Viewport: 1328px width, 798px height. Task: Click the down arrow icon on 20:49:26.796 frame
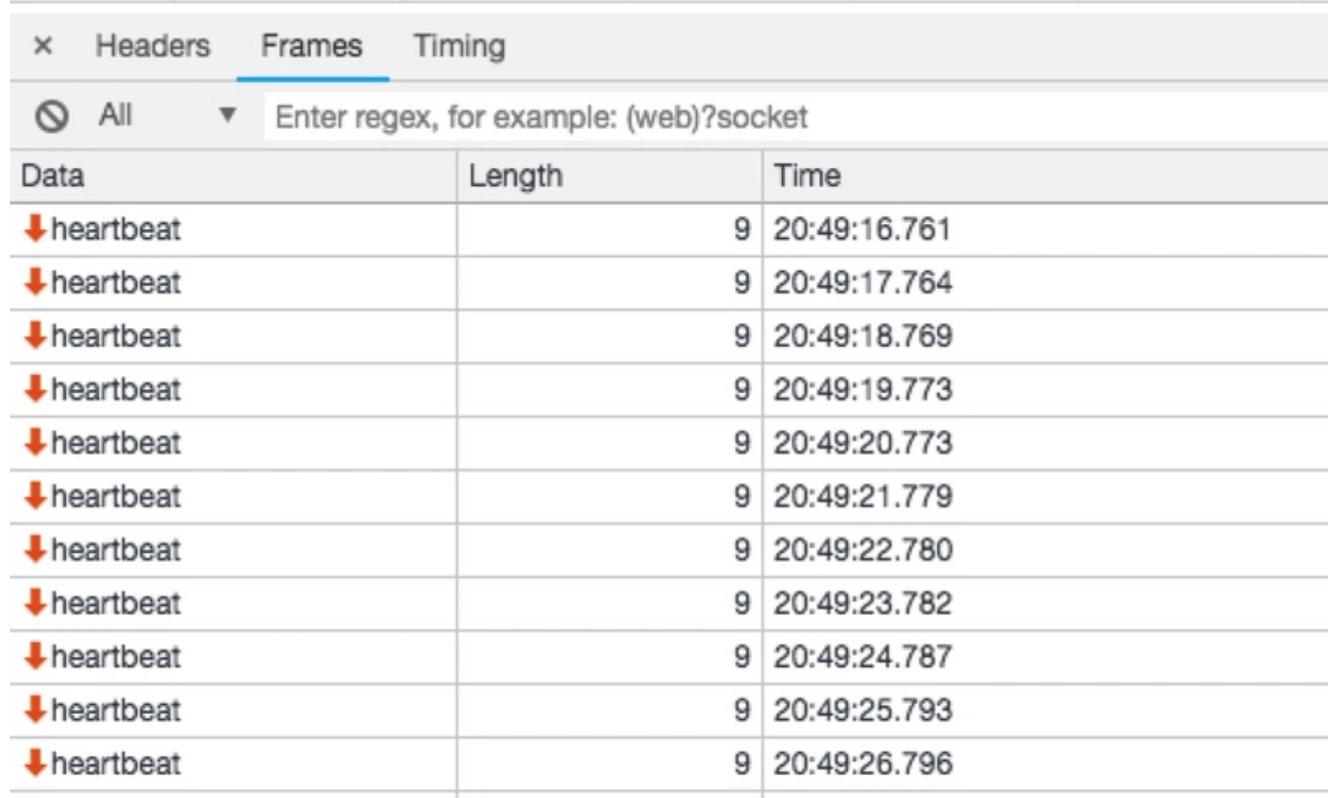tap(35, 764)
